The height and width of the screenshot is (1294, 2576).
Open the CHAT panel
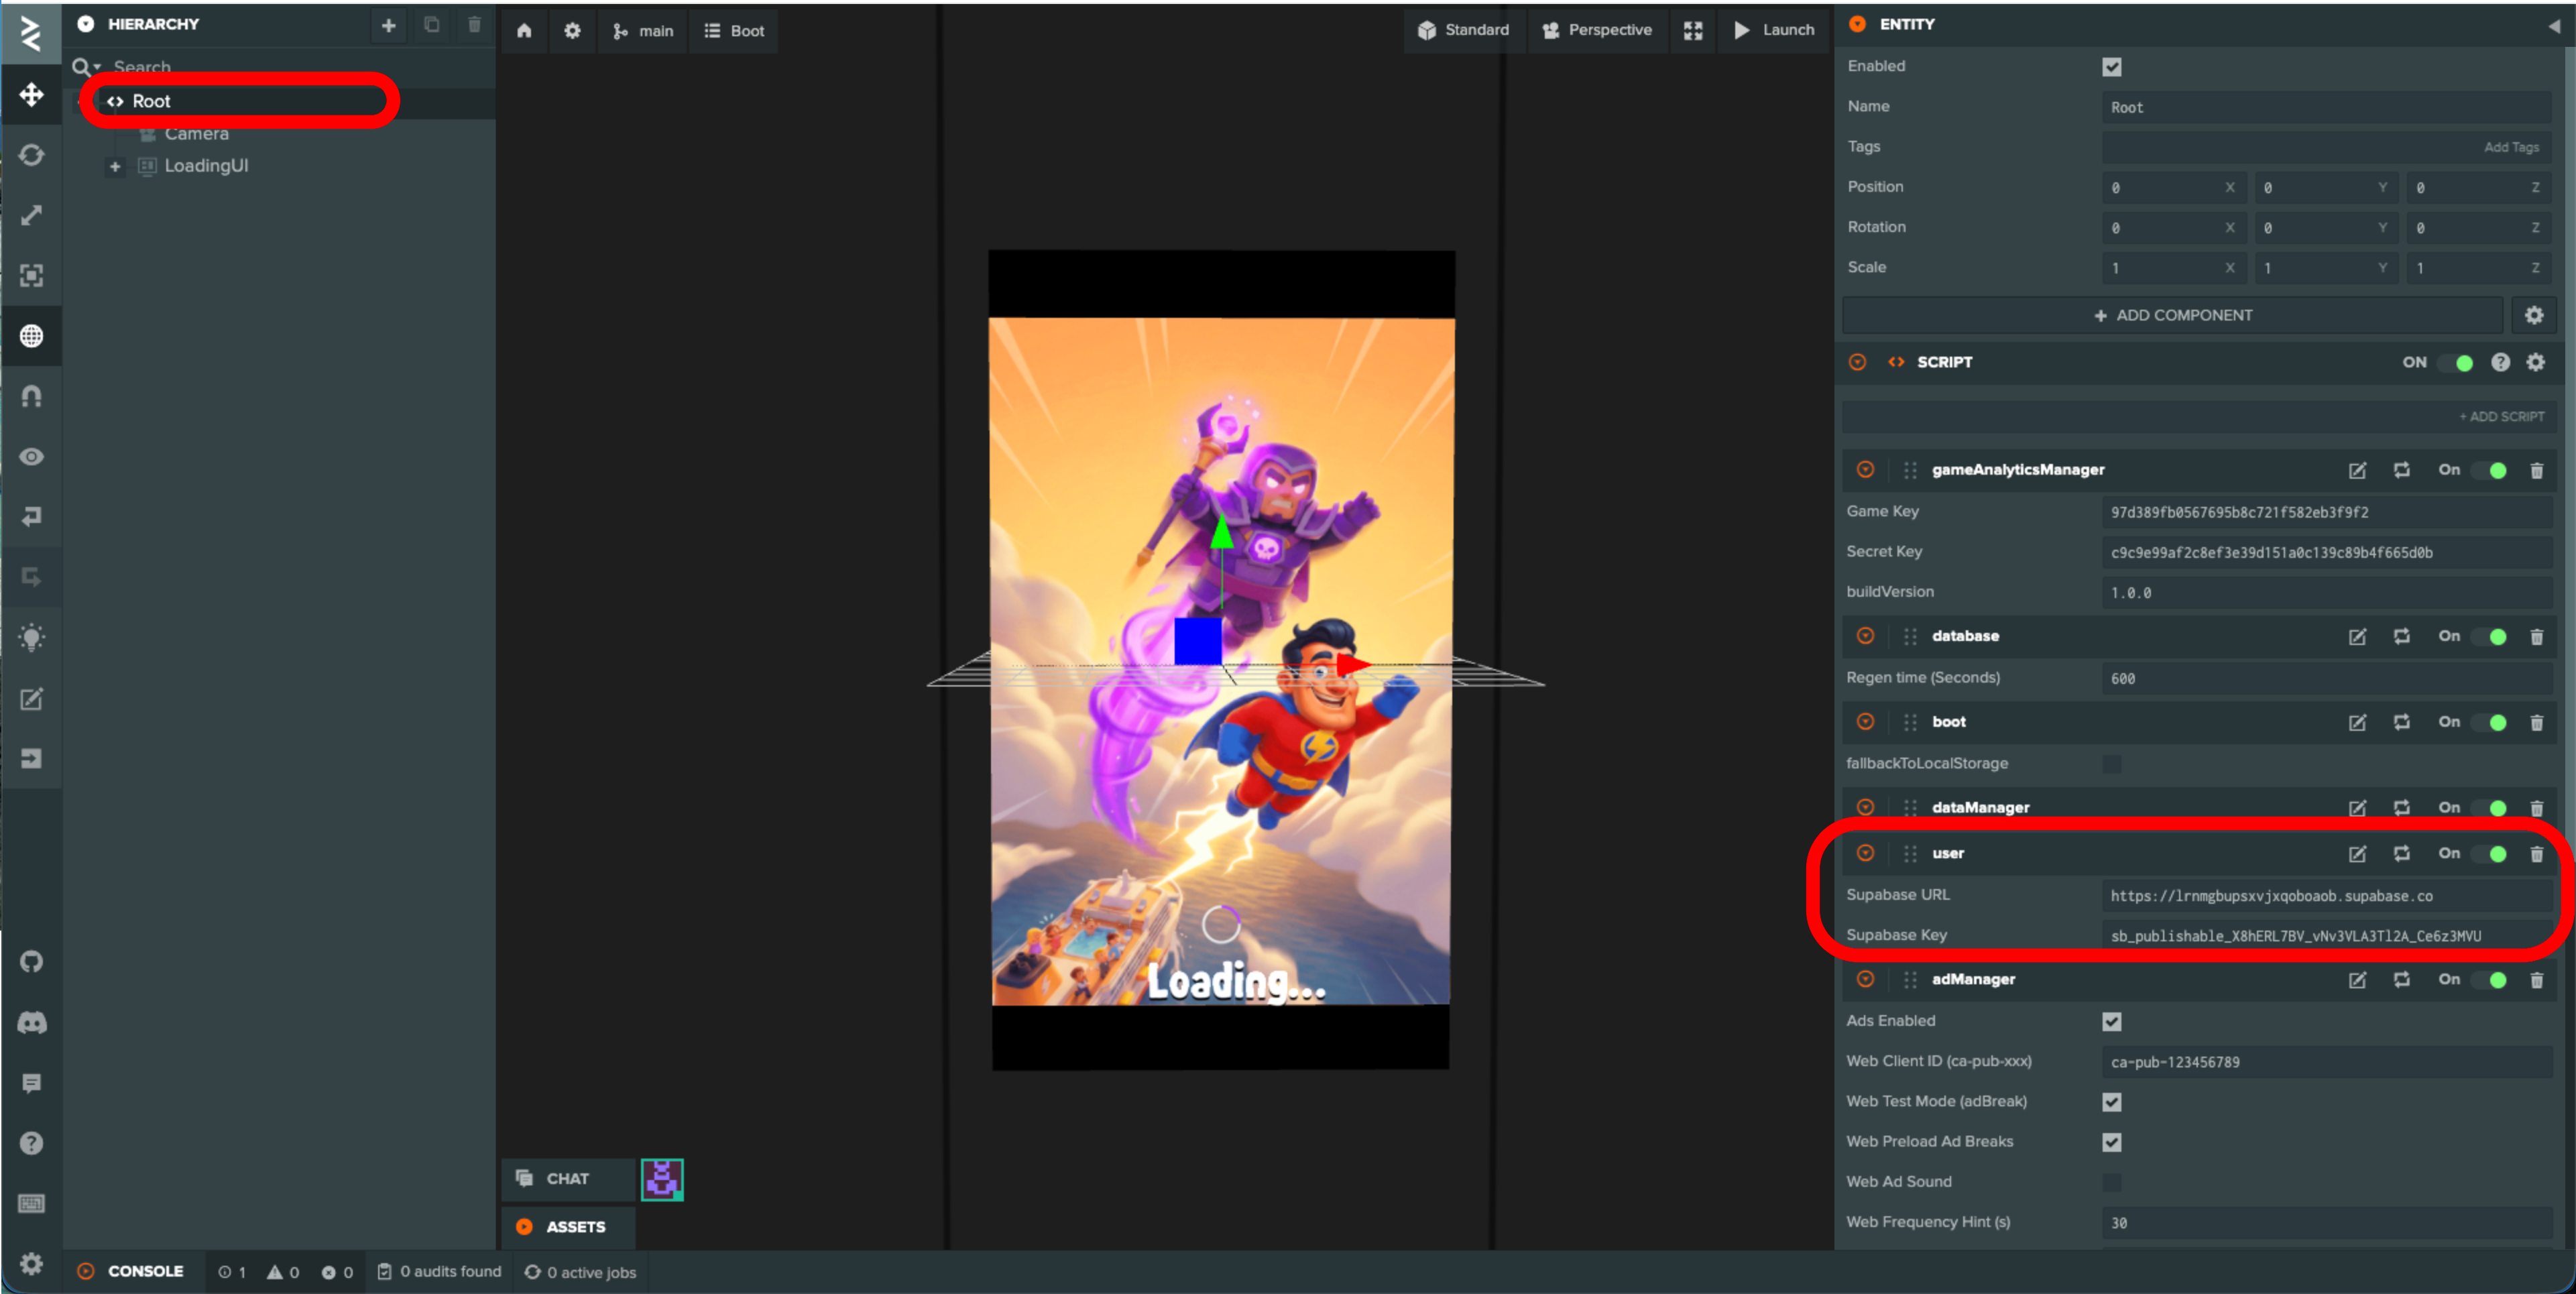coord(567,1179)
